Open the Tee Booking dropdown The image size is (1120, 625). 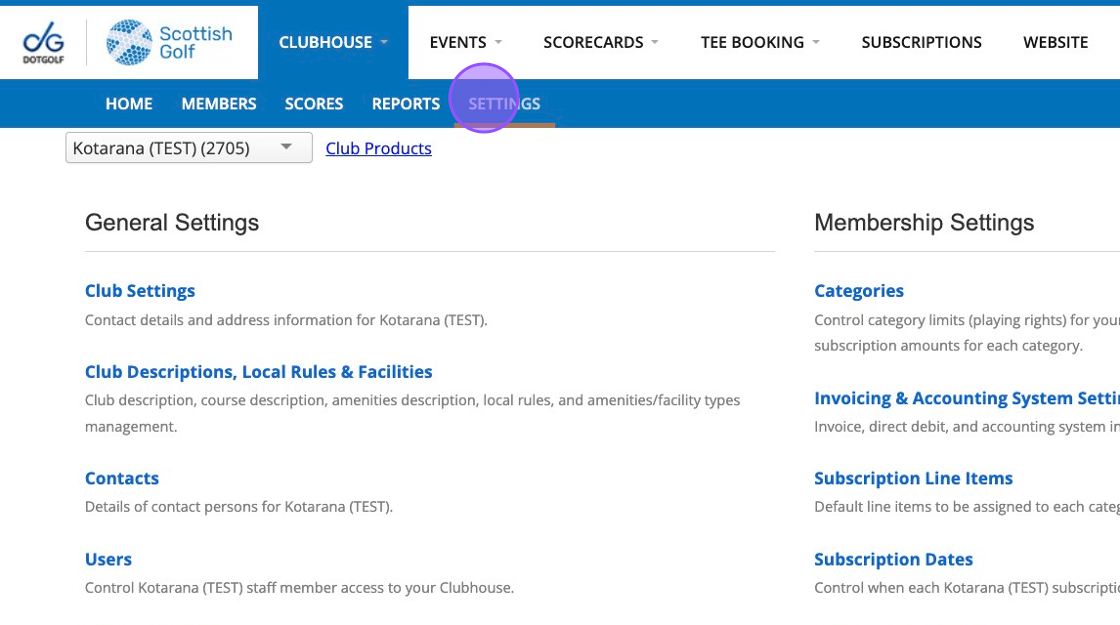(x=760, y=42)
